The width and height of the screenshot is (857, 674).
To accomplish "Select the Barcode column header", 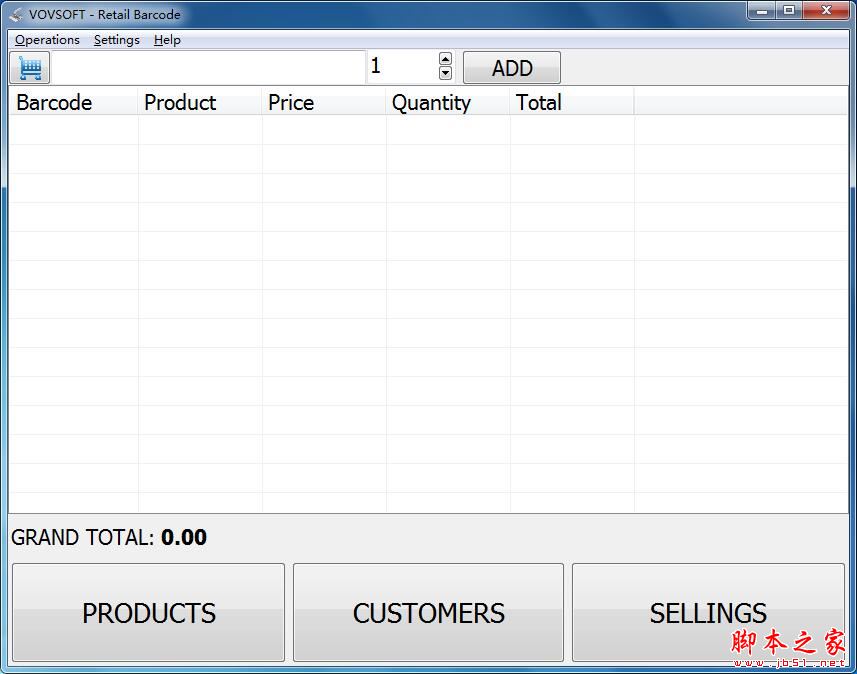I will pos(52,102).
